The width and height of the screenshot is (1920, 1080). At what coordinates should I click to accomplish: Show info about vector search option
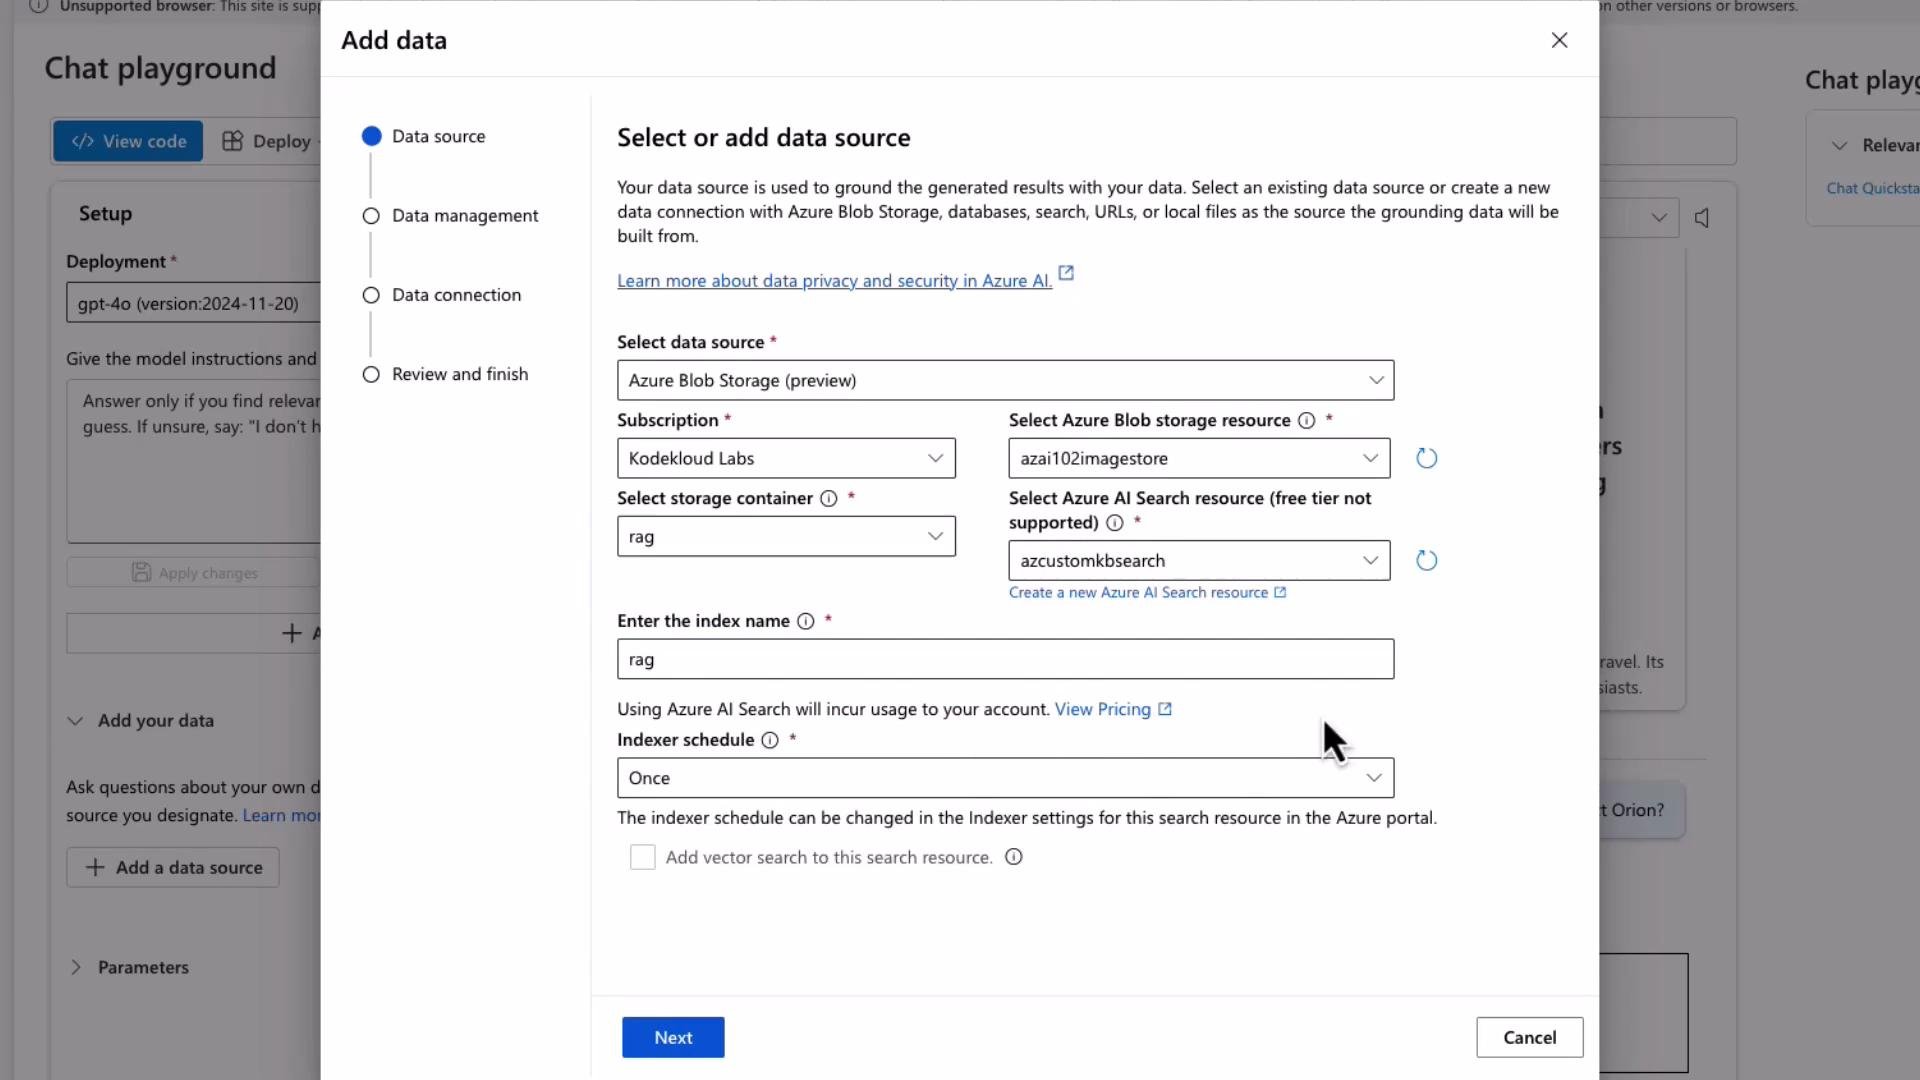pos(1013,857)
